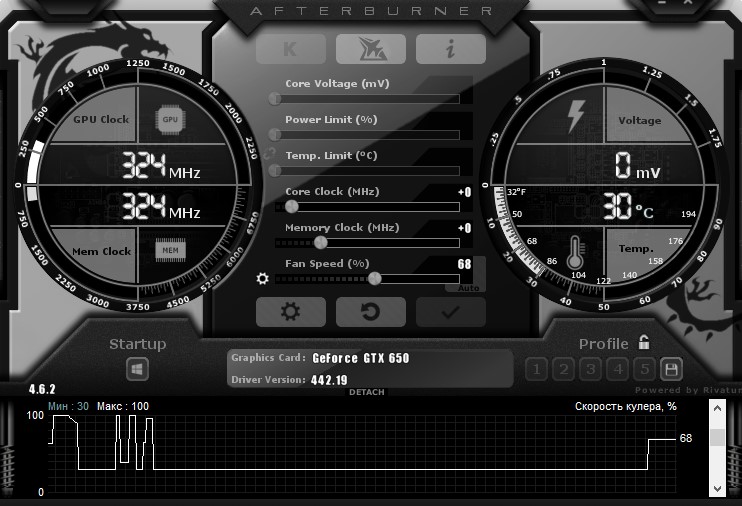
Task: Click the MEM chip icon in gauge
Action: point(170,250)
